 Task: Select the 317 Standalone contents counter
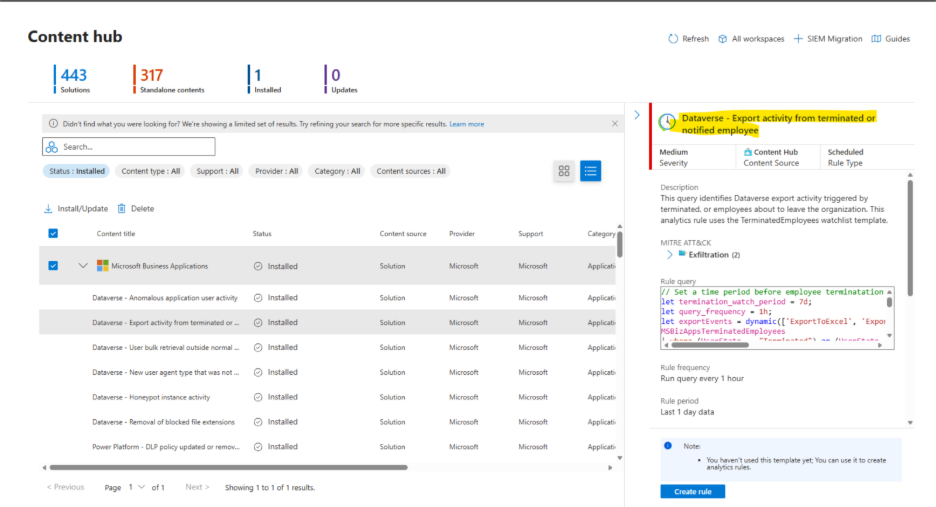170,79
